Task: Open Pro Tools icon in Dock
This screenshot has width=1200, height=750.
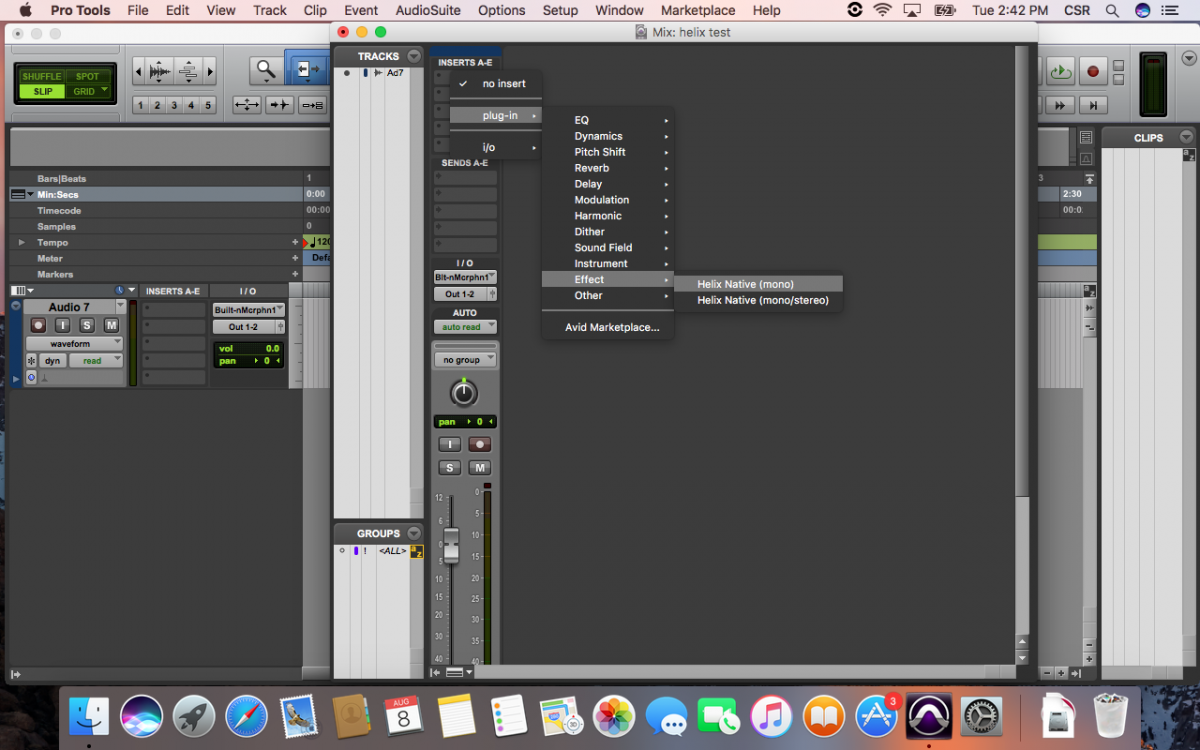Action: [x=928, y=716]
